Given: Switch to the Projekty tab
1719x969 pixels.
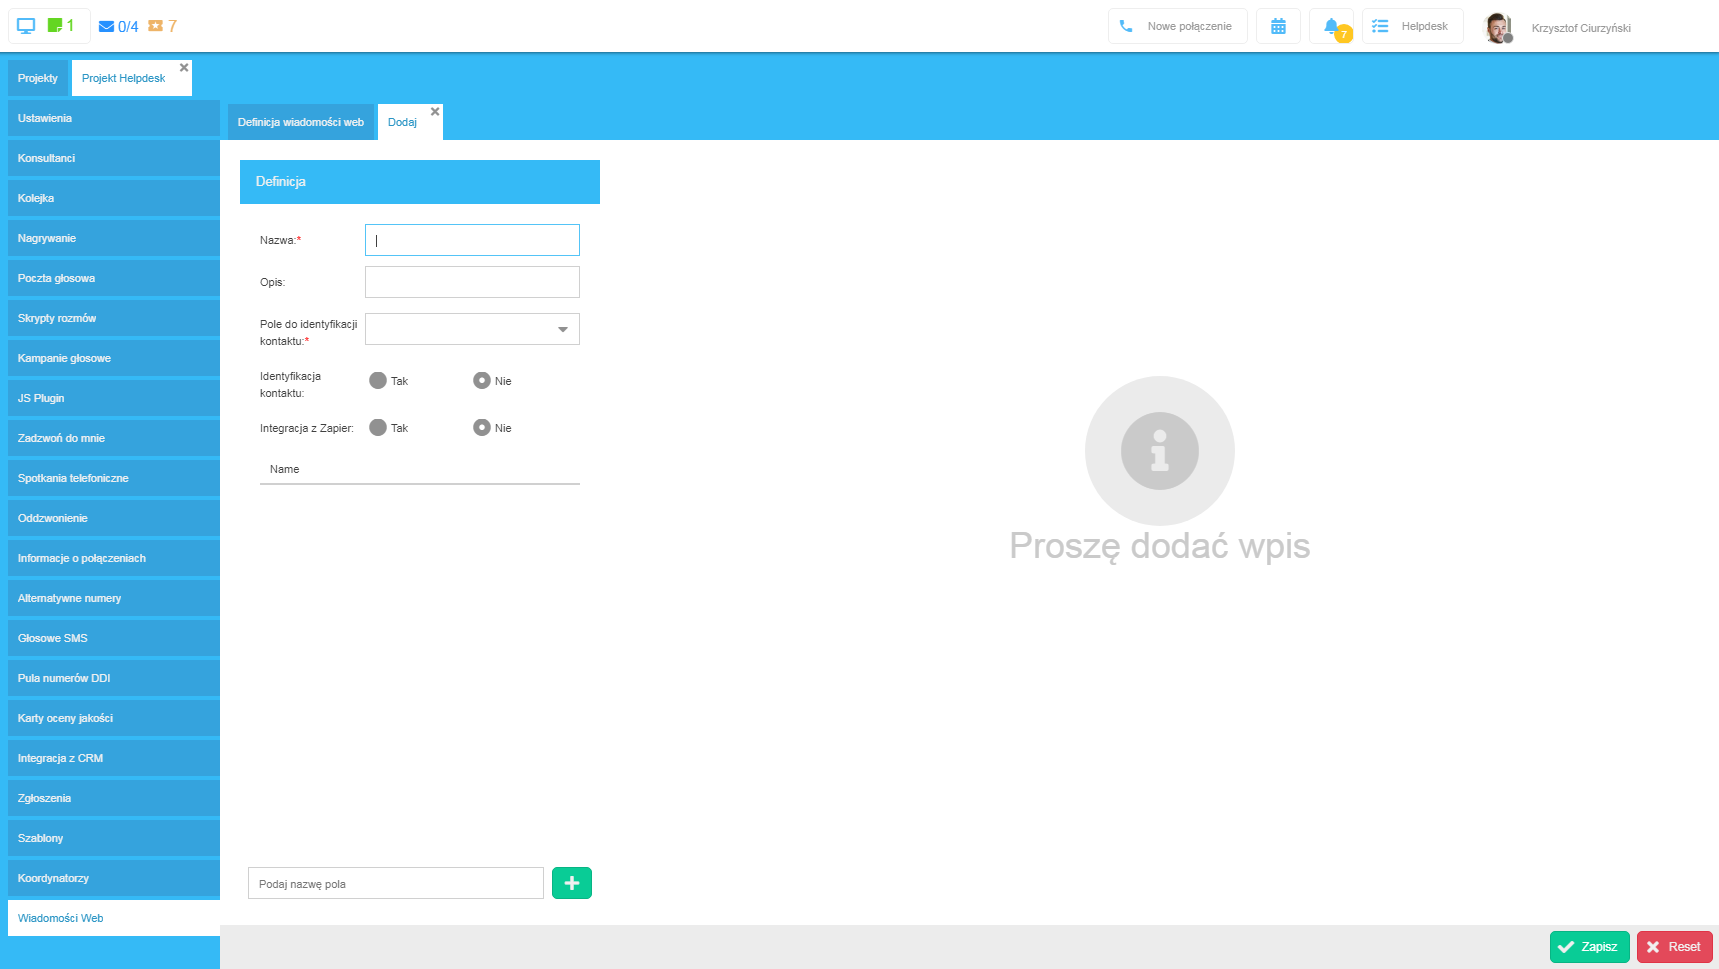Looking at the screenshot, I should point(38,78).
